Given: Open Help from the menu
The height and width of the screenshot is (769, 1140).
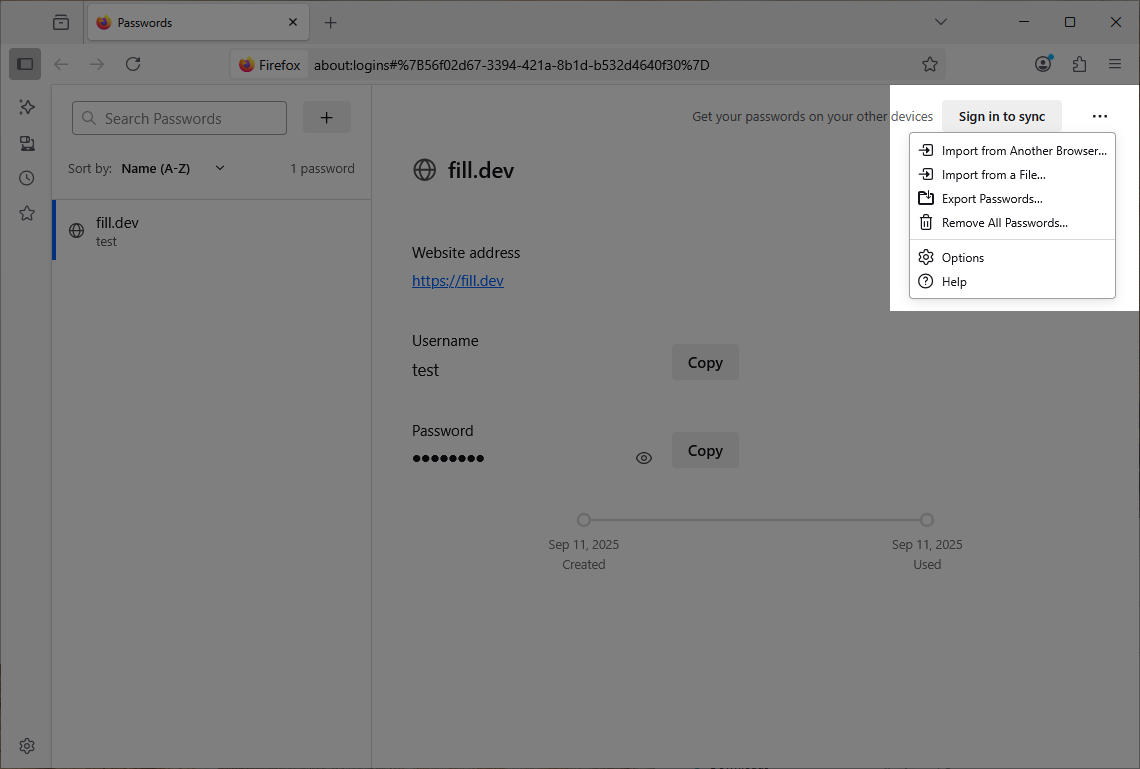Looking at the screenshot, I should tap(1012, 281).
